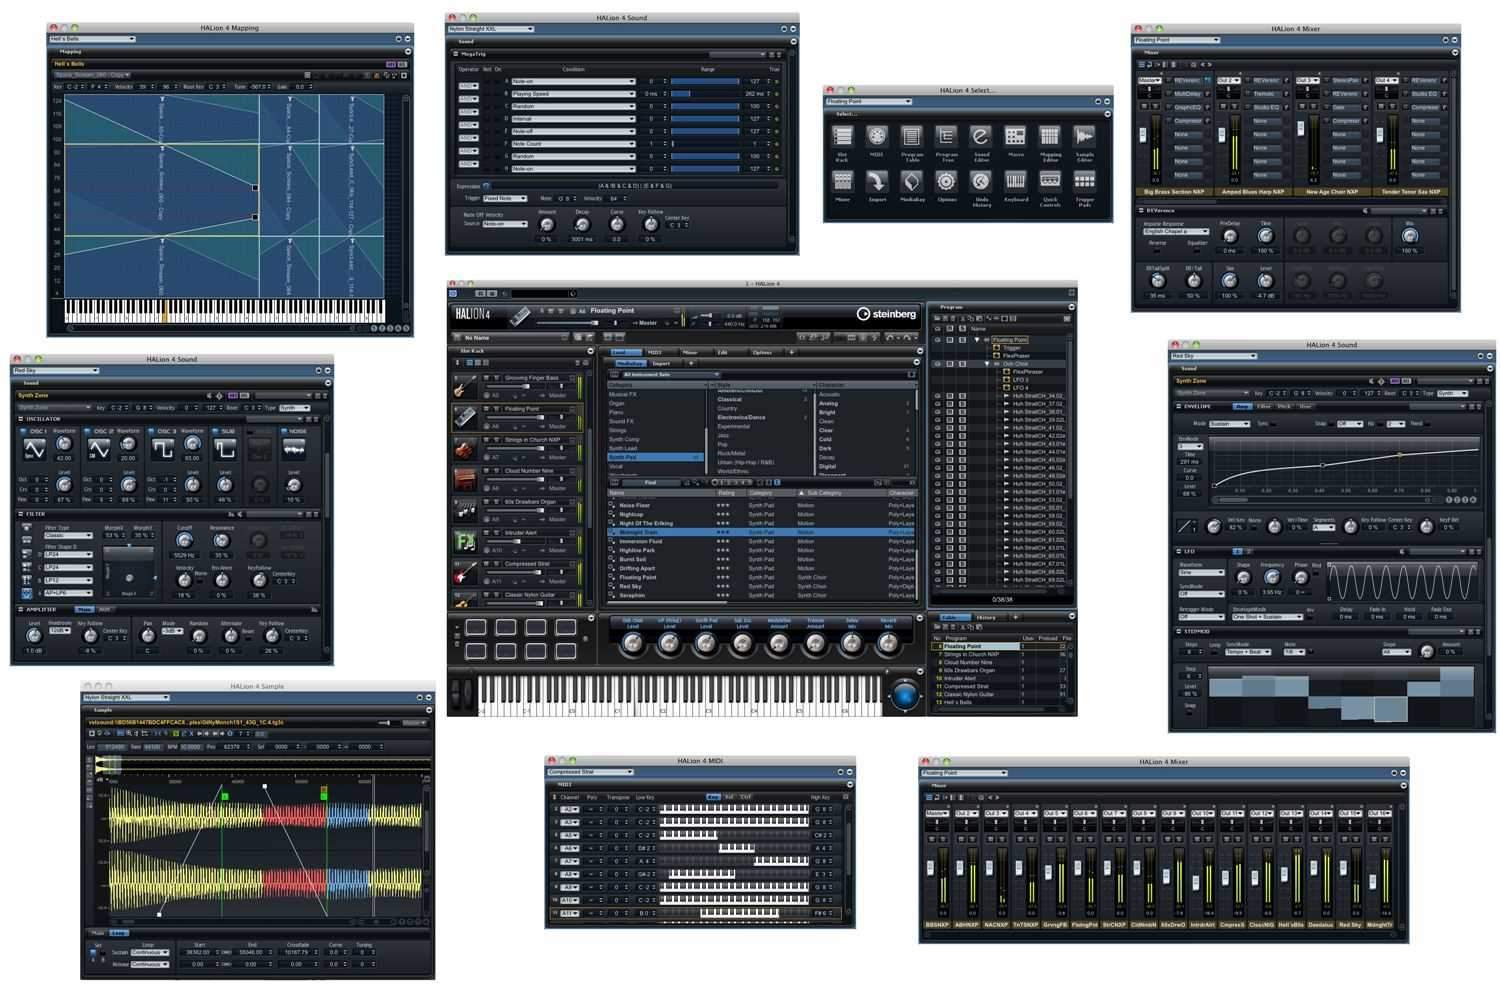Viewport: 1500px width, 1000px height.
Task: Click the NOISE waveform display in Sound window
Action: click(293, 449)
